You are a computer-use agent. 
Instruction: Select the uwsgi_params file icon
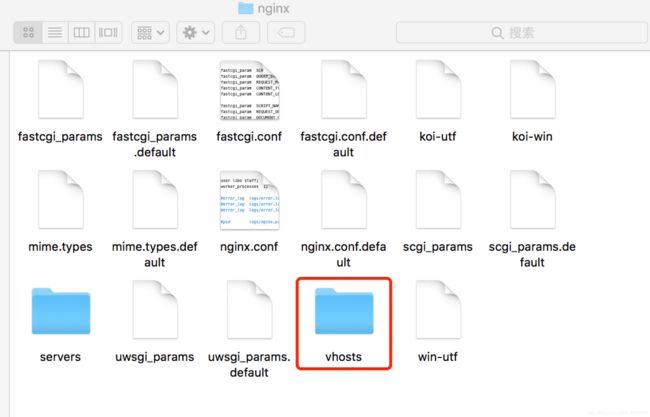click(155, 310)
